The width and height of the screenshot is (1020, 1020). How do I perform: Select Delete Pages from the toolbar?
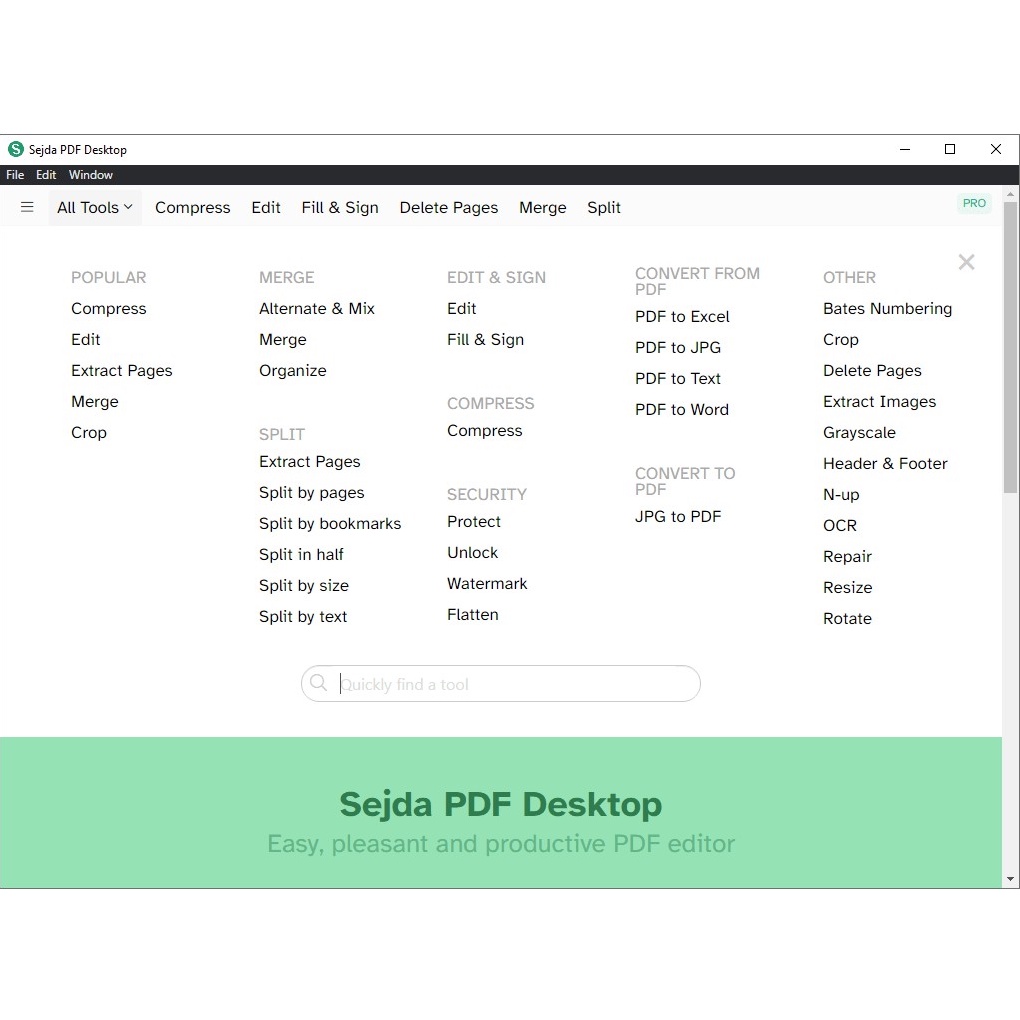448,207
